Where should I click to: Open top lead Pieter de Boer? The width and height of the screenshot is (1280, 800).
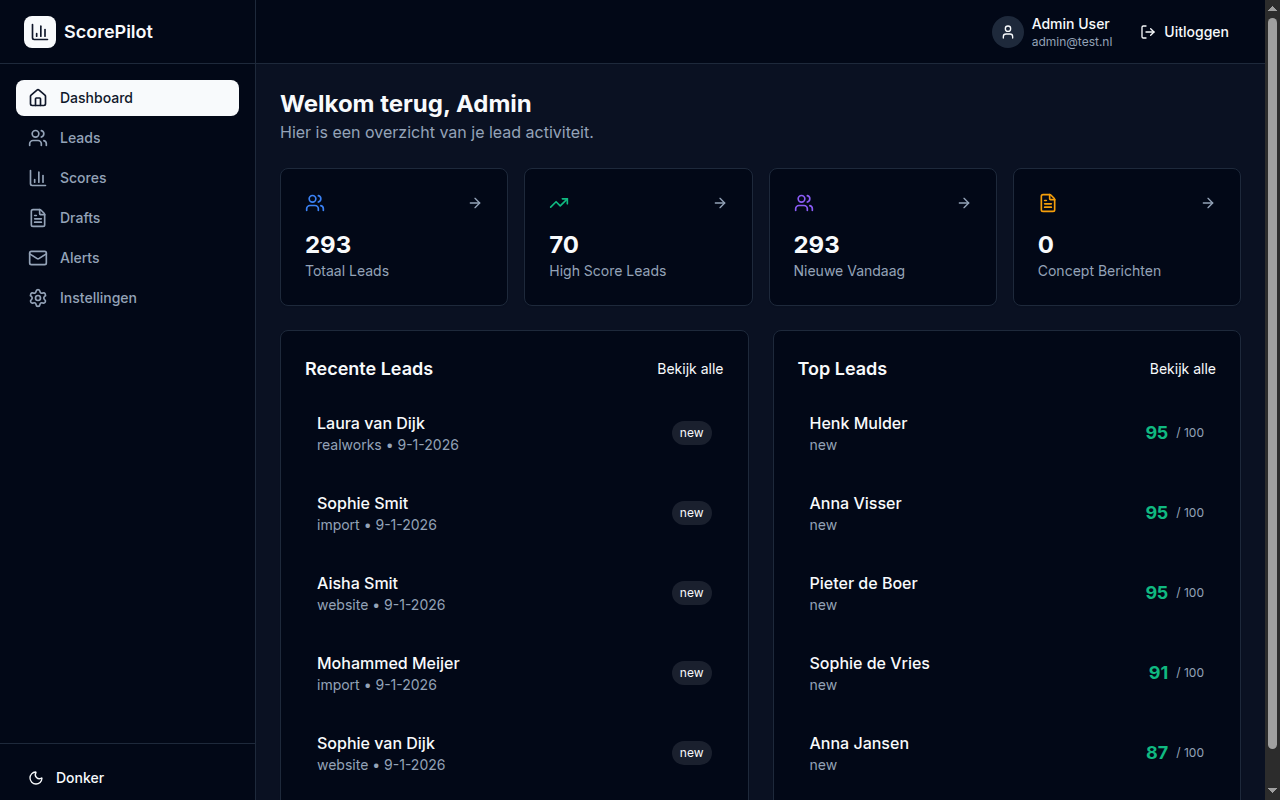pos(1007,593)
